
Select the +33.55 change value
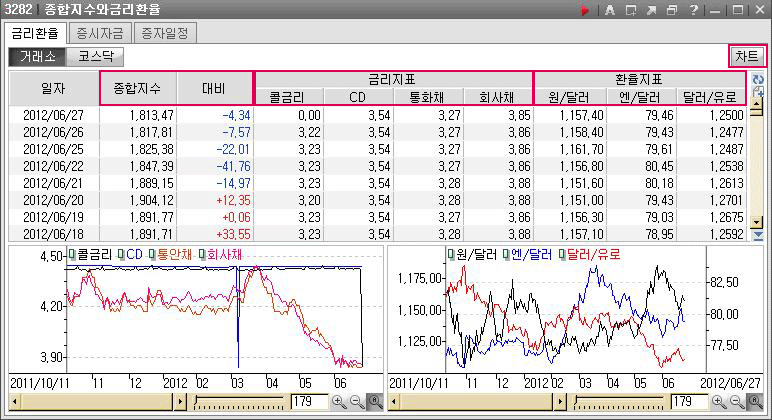coord(233,234)
